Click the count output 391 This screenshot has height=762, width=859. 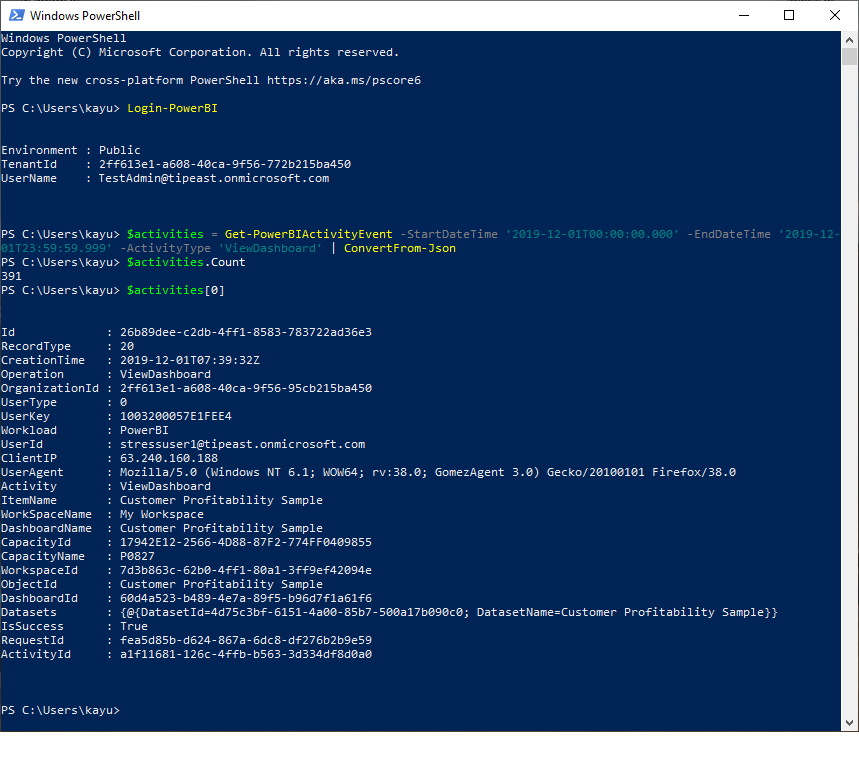(12, 276)
